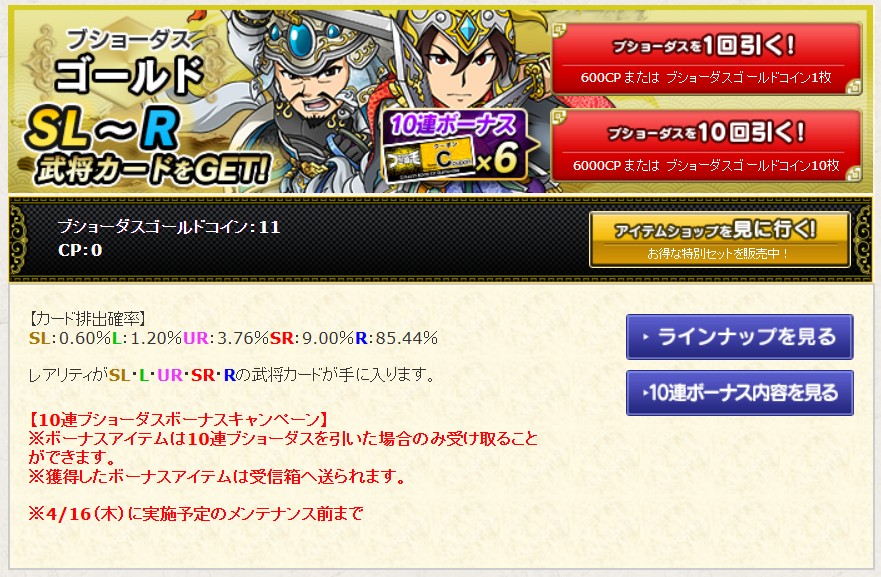The height and width of the screenshot is (577, 881).
Task: Click the purple UR rarity rate label
Action: coord(196,338)
